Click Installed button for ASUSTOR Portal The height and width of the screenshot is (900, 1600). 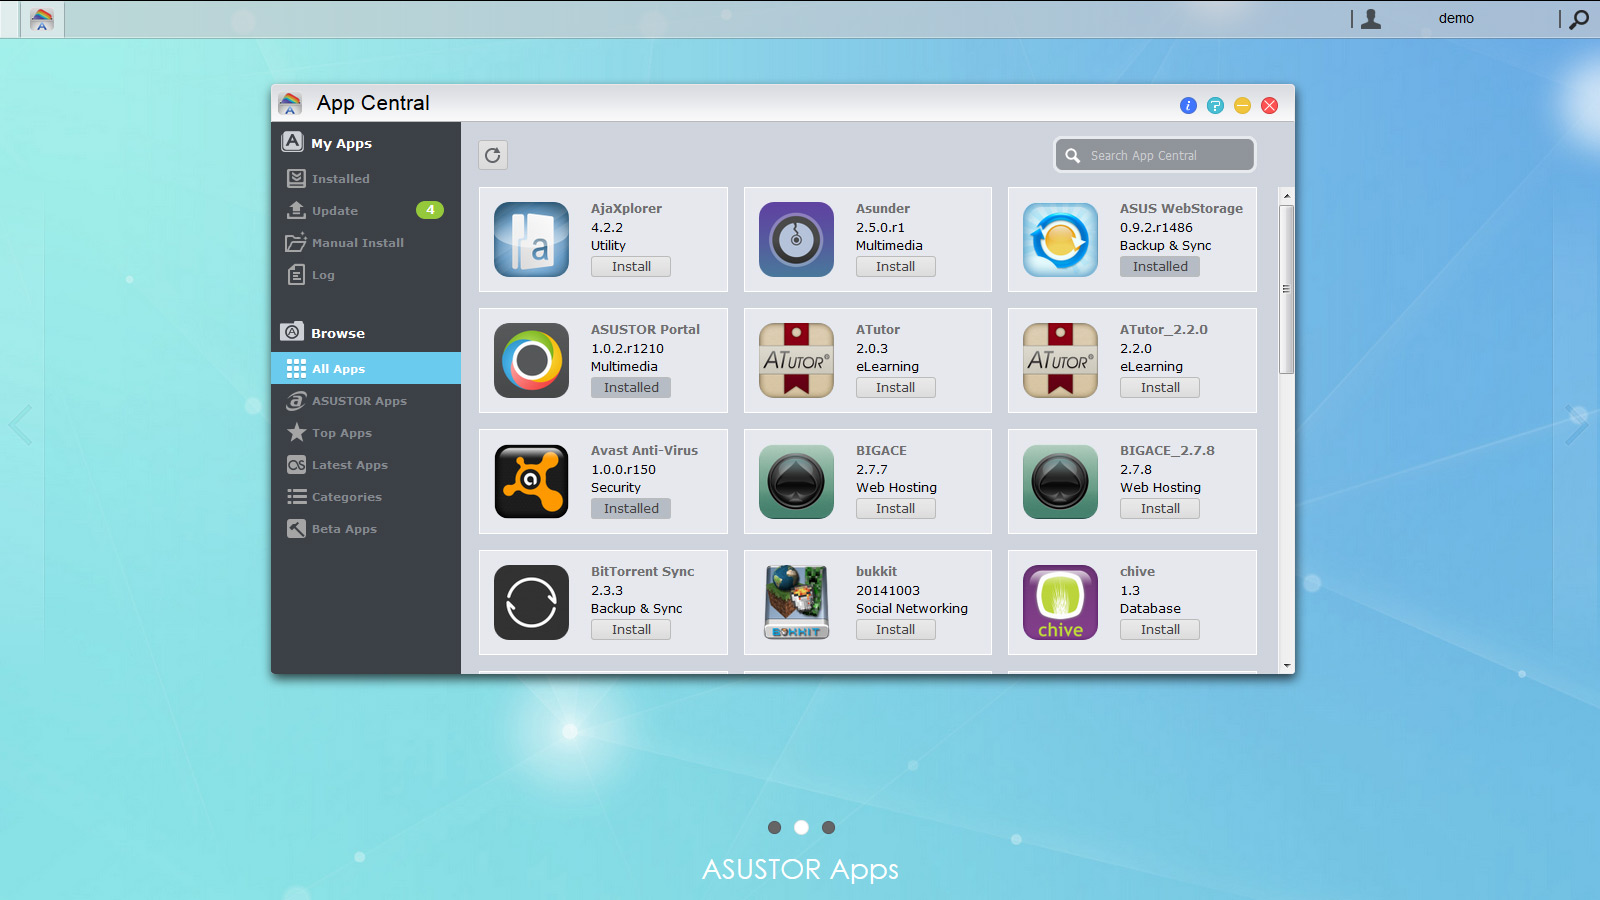631,388
